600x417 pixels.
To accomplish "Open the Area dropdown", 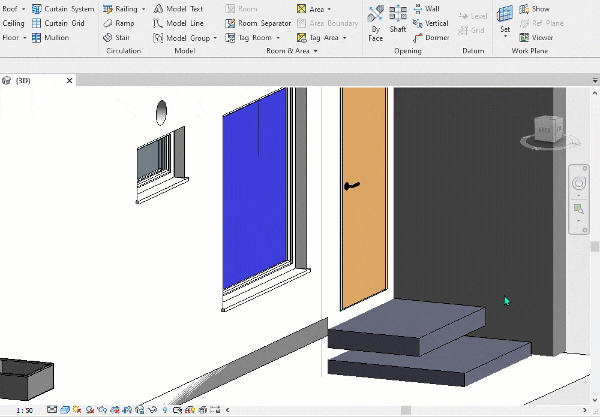I will 329,9.
